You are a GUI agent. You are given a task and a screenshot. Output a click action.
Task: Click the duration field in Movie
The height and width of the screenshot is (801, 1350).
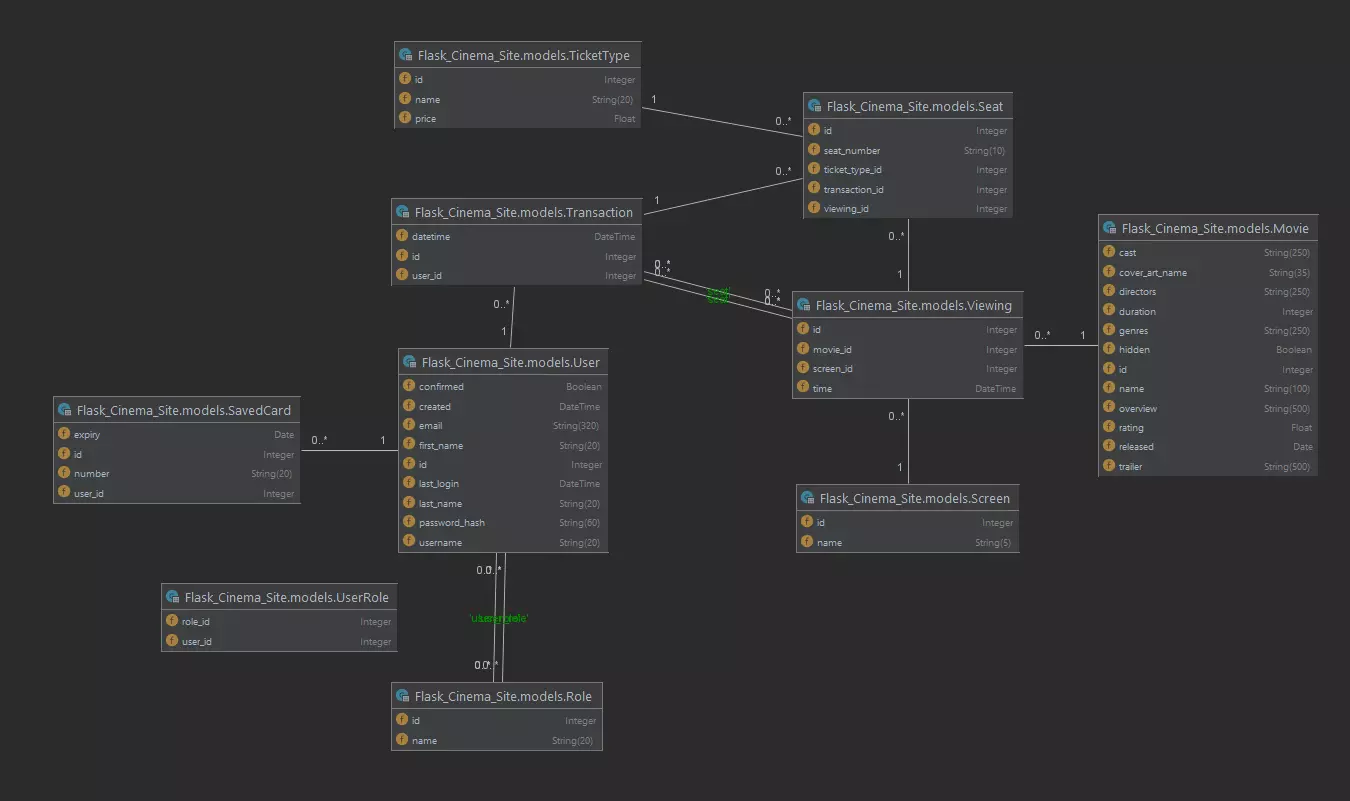pos(1208,311)
